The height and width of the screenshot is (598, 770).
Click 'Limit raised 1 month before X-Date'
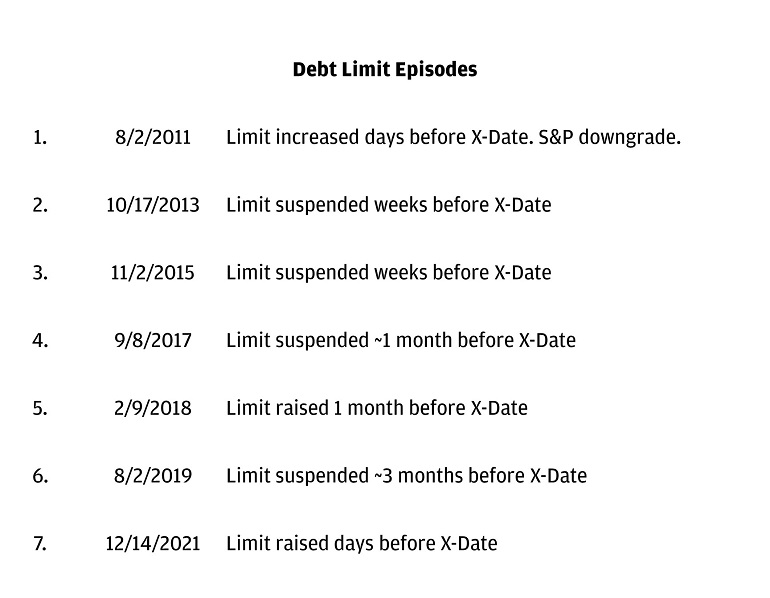[376, 408]
